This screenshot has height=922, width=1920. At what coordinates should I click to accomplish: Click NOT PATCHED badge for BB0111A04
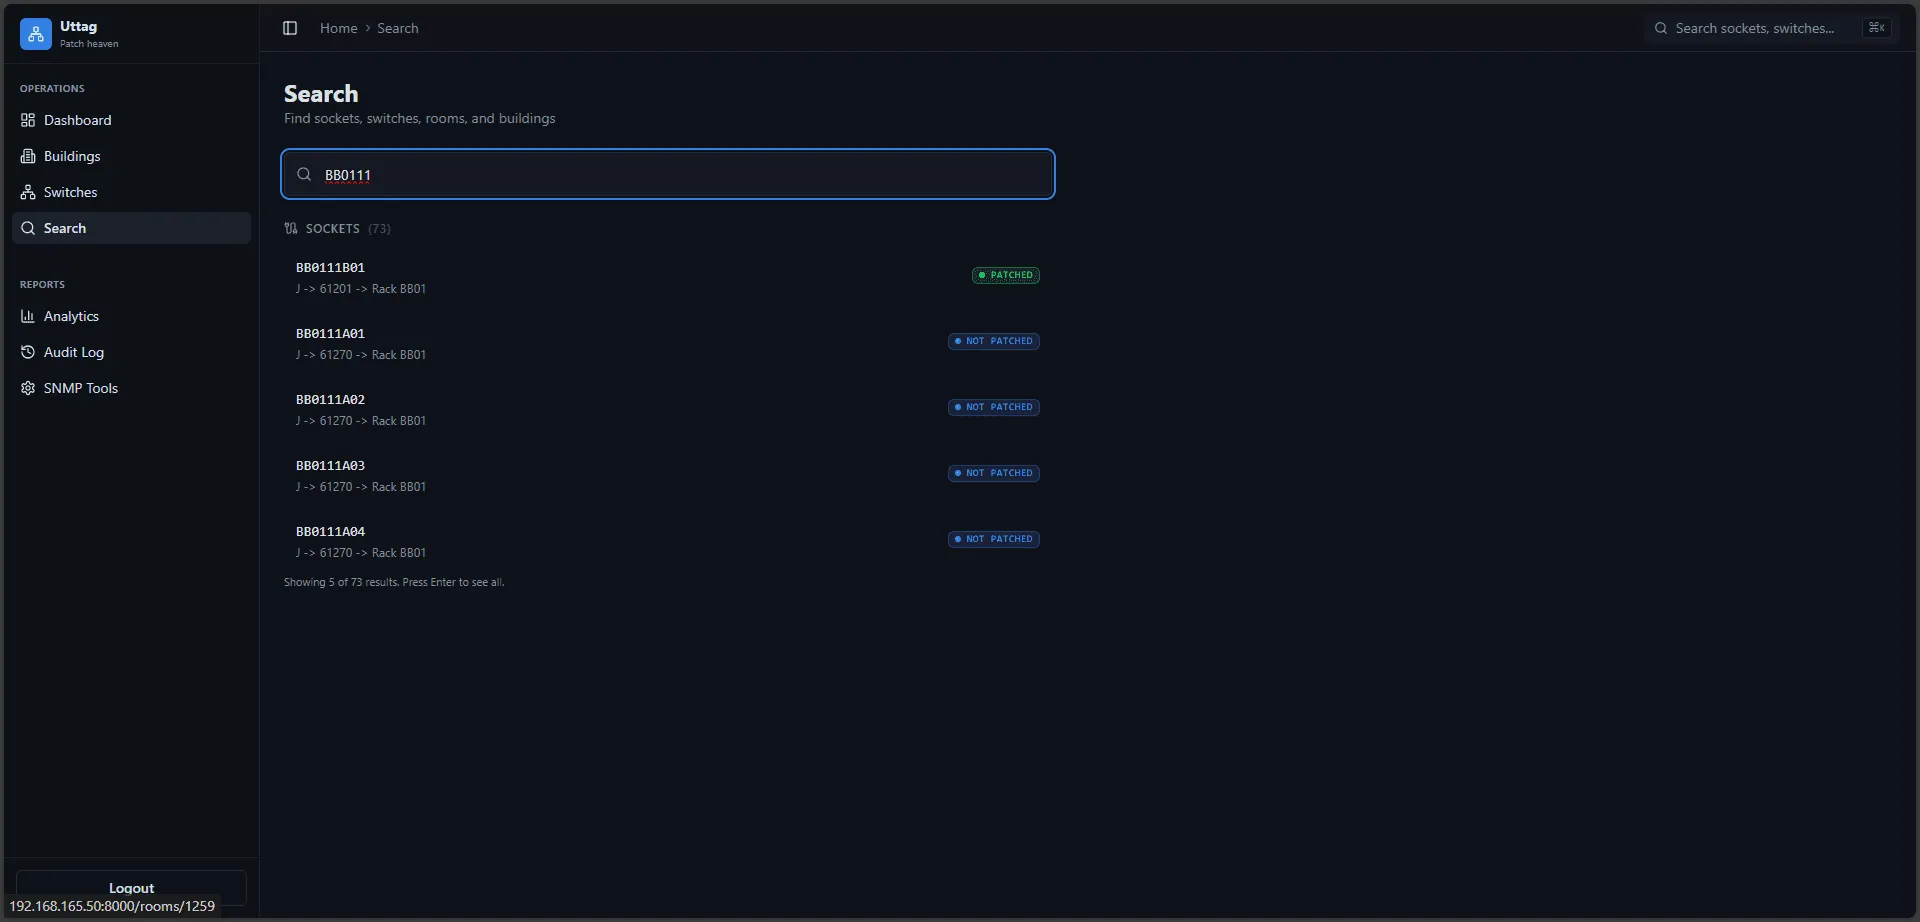coord(994,539)
